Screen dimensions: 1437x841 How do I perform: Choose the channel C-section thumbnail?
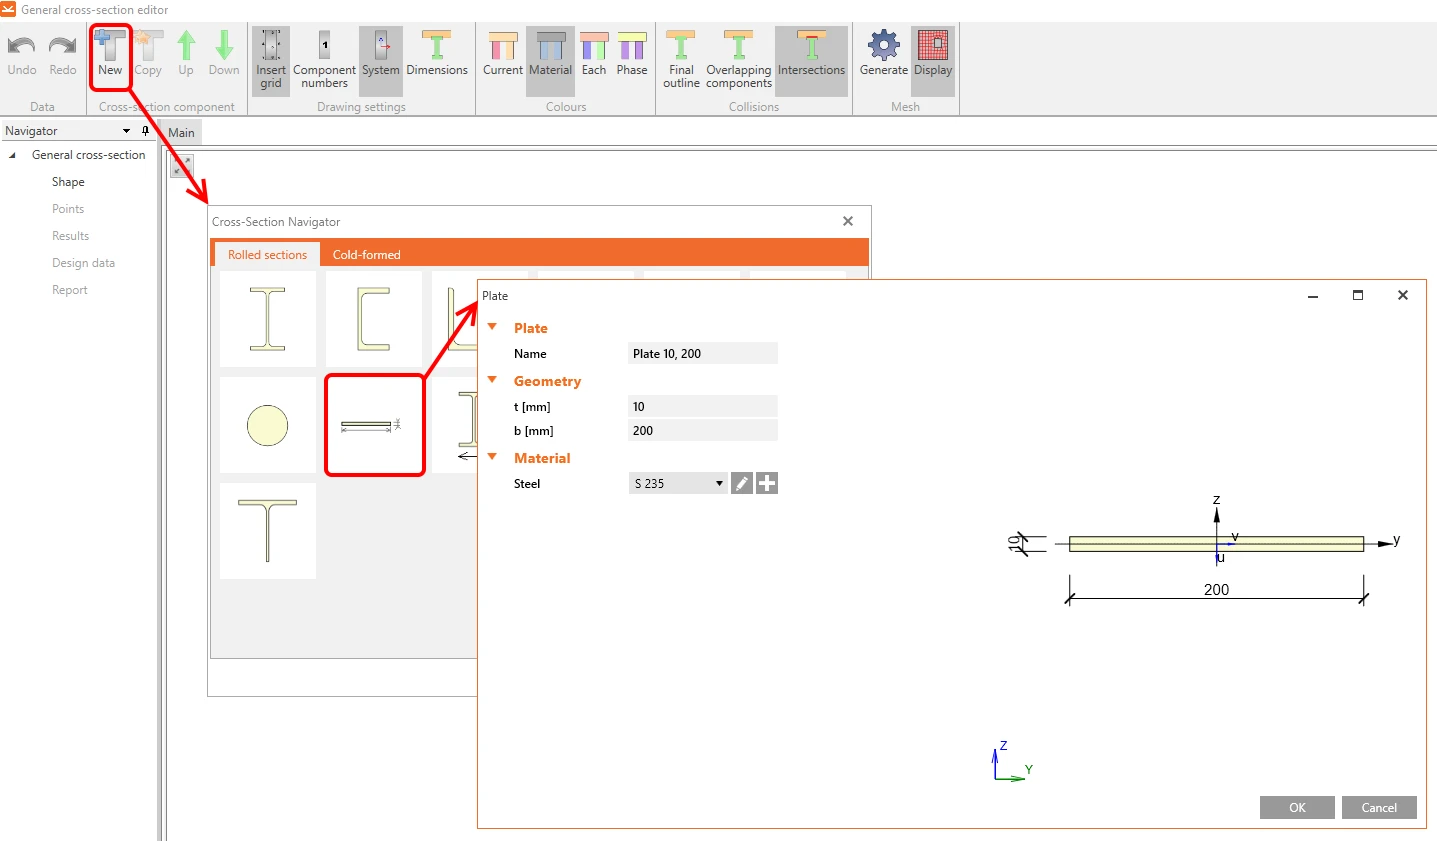click(x=374, y=319)
